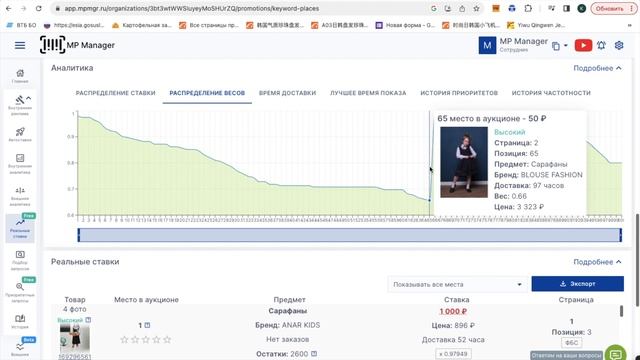Open notifications bell icon
This screenshot has width=640, height=360.
click(601, 45)
